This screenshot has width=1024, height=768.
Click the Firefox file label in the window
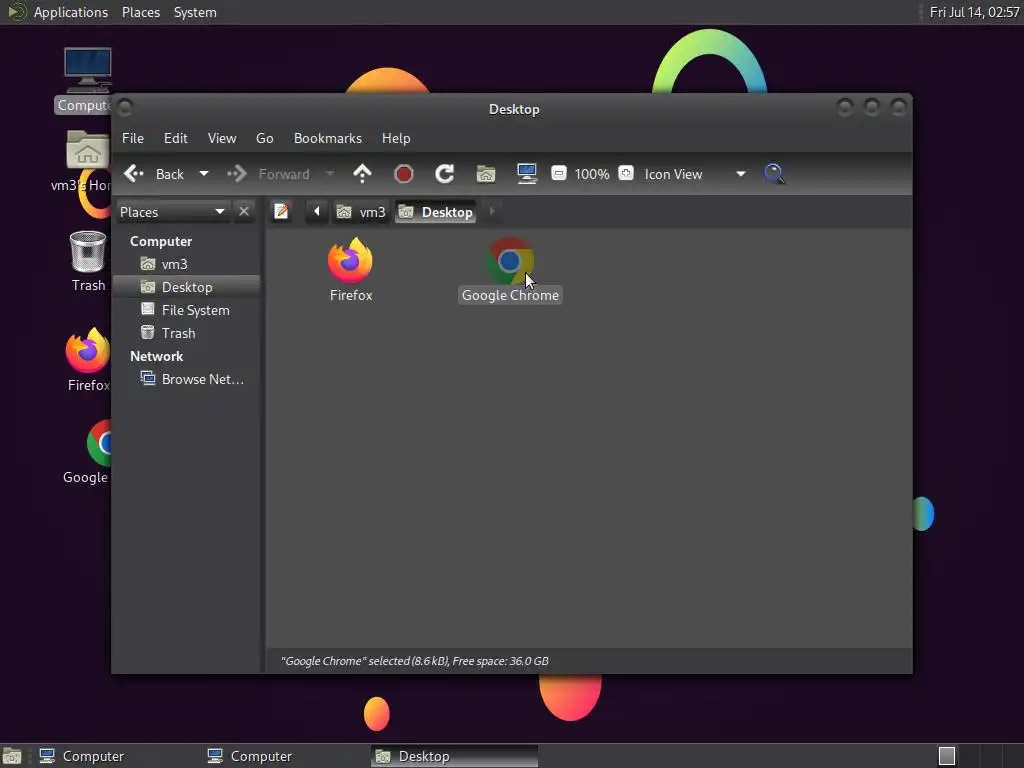[351, 295]
